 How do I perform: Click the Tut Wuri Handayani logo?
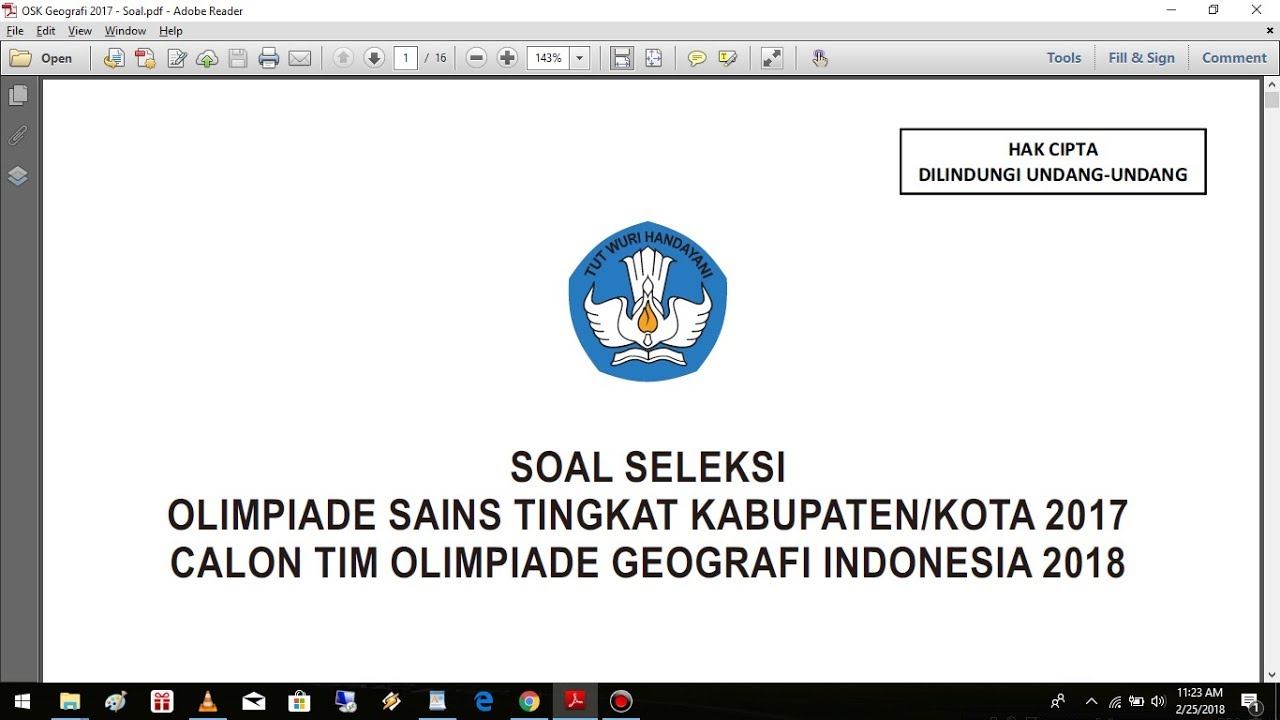(x=648, y=301)
